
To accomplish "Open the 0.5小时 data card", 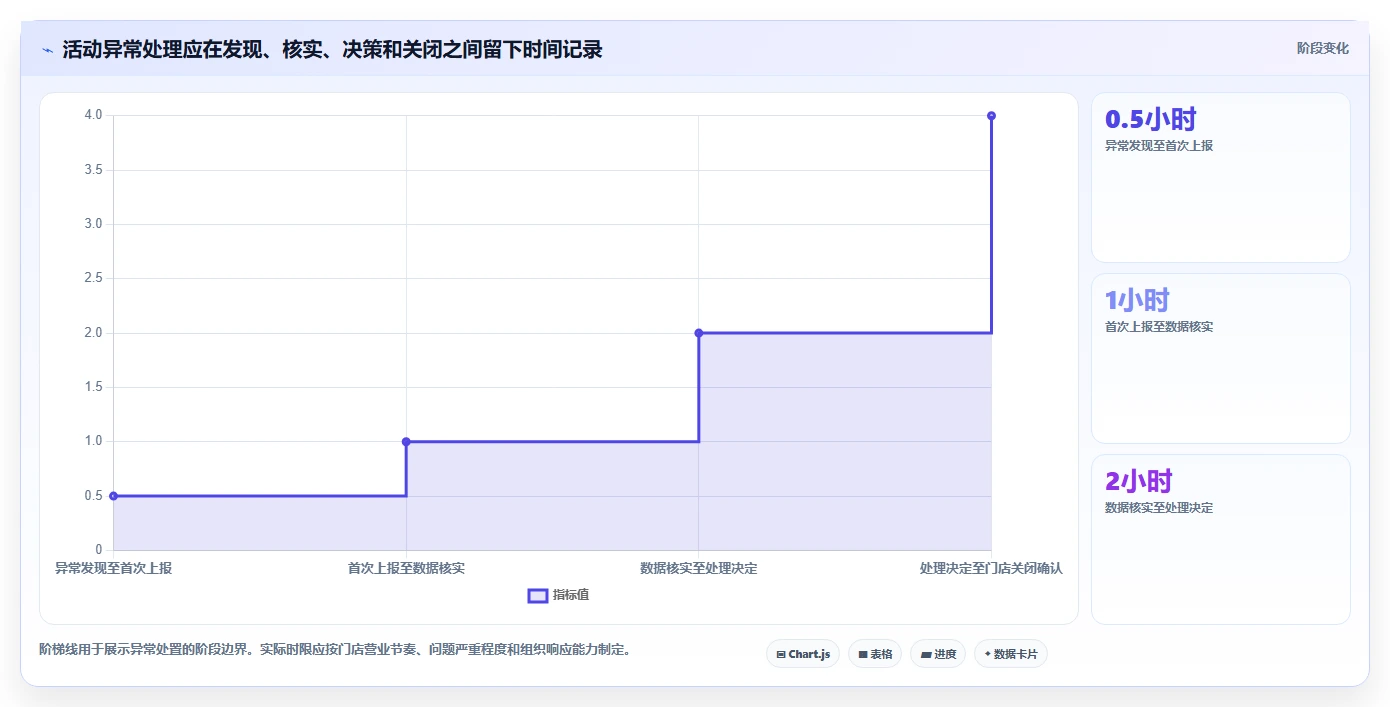I will (x=1220, y=178).
